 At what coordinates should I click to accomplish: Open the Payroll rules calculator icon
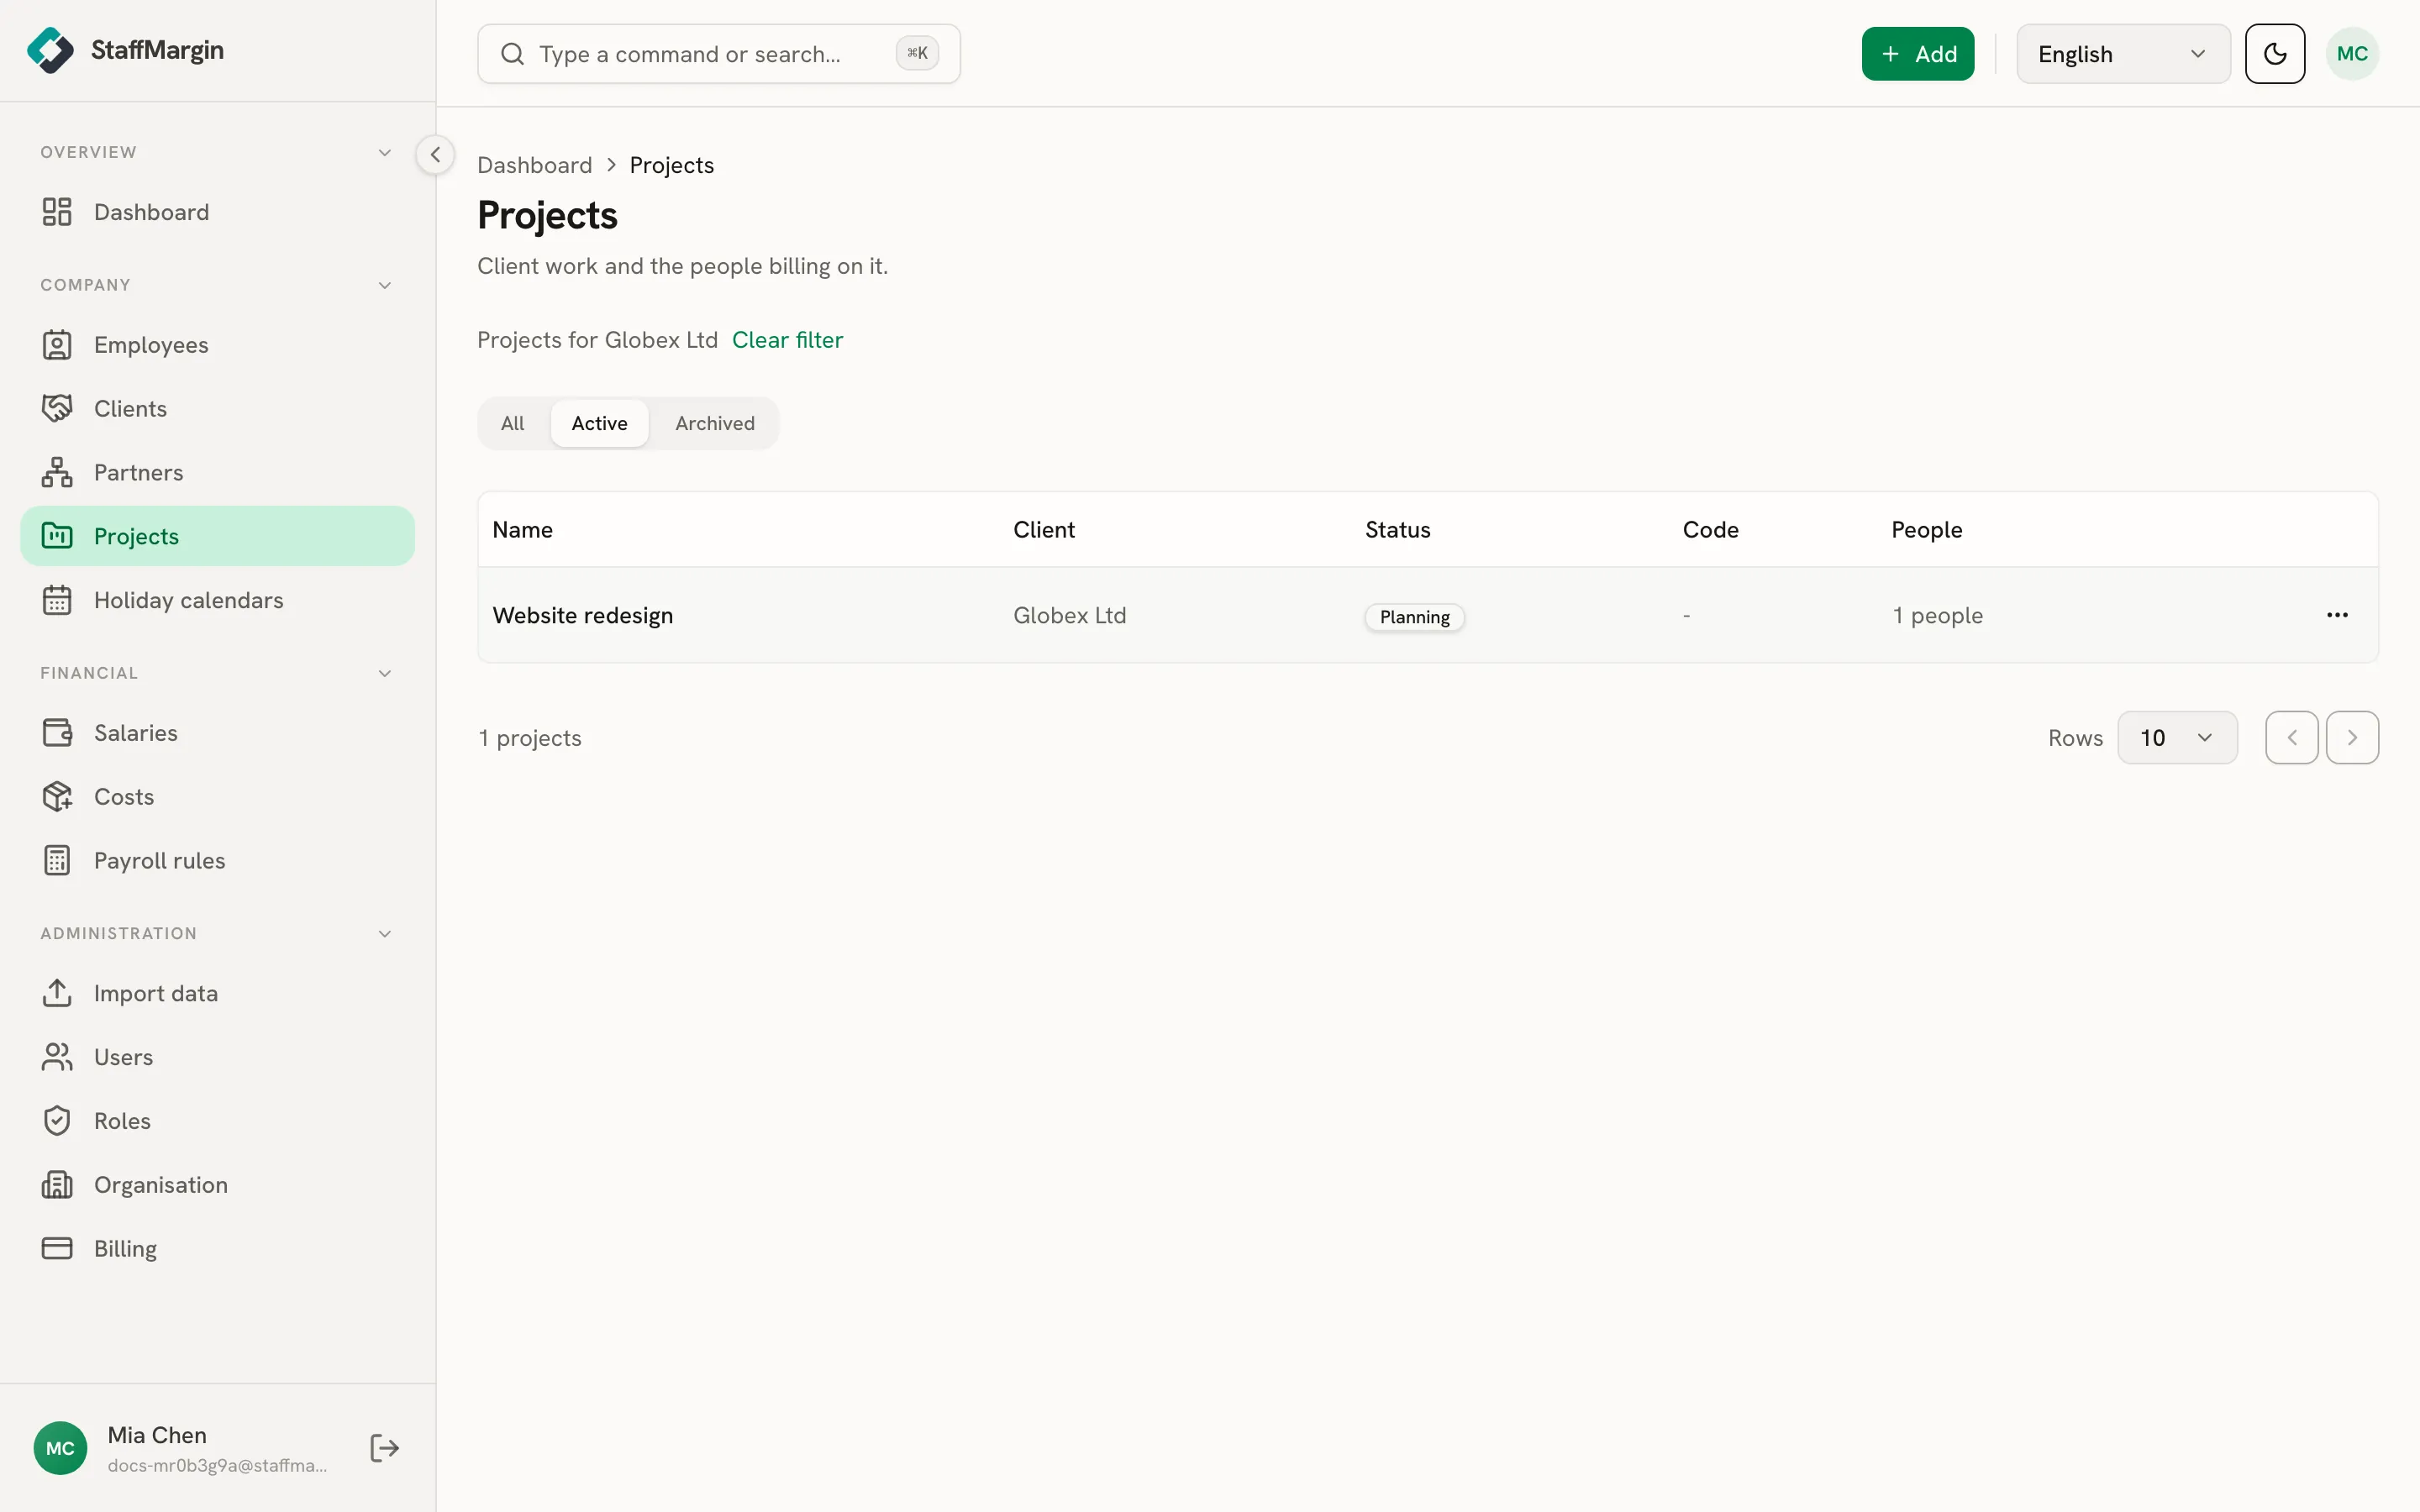[x=57, y=861]
